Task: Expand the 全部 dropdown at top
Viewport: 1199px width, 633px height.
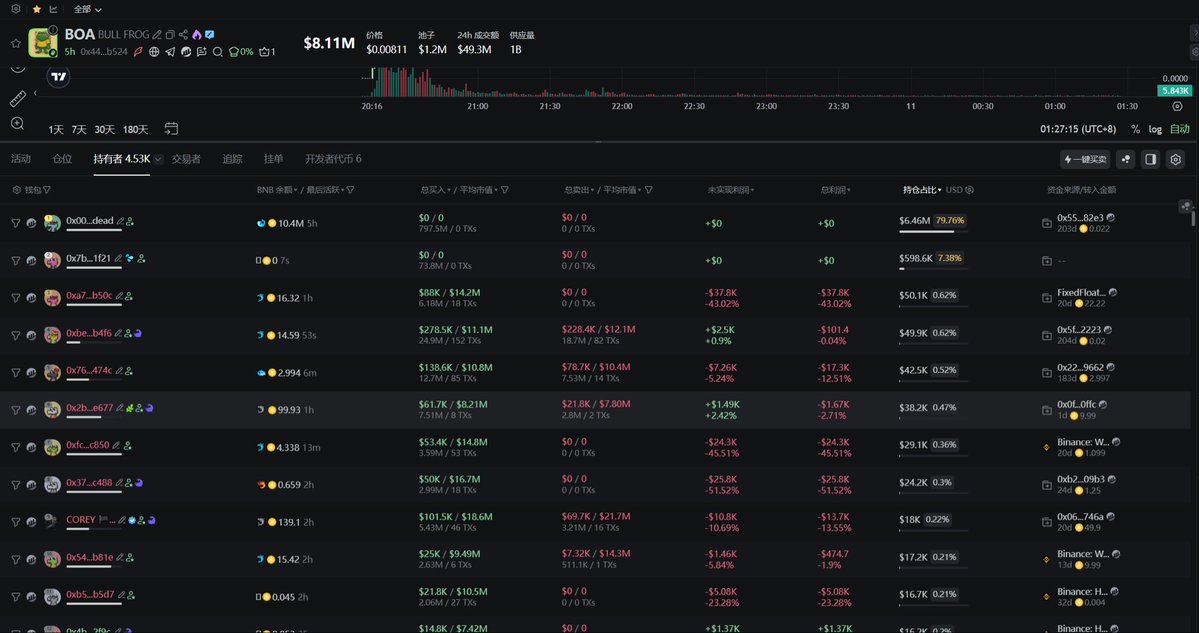Action: click(x=88, y=9)
